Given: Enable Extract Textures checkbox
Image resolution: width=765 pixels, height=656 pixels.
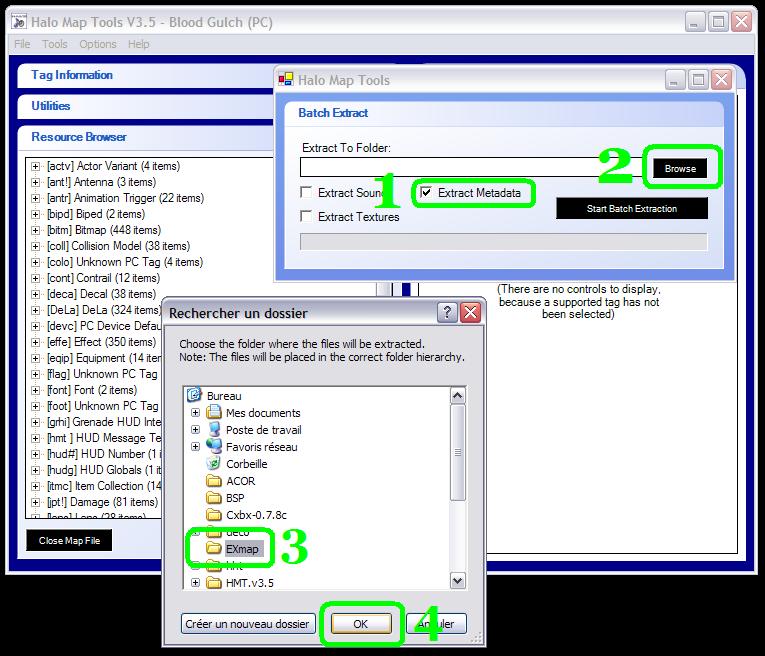Looking at the screenshot, I should click(306, 216).
